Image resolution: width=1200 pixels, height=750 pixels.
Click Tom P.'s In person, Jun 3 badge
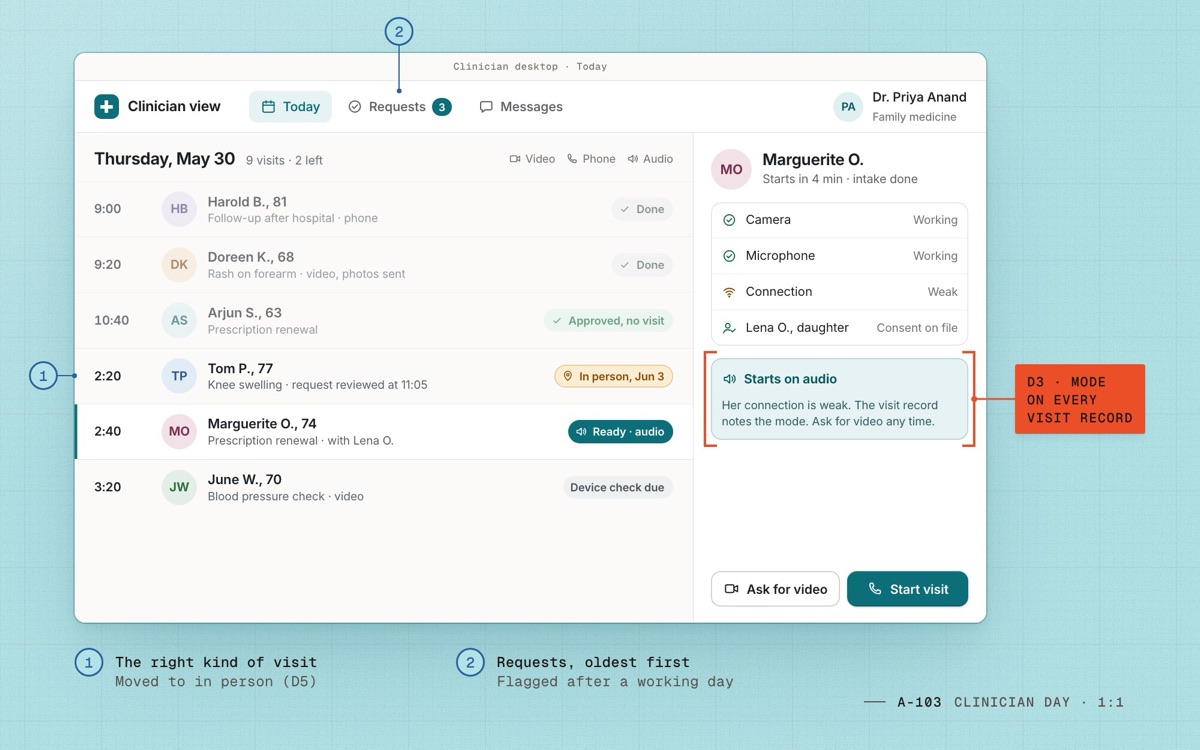614,376
